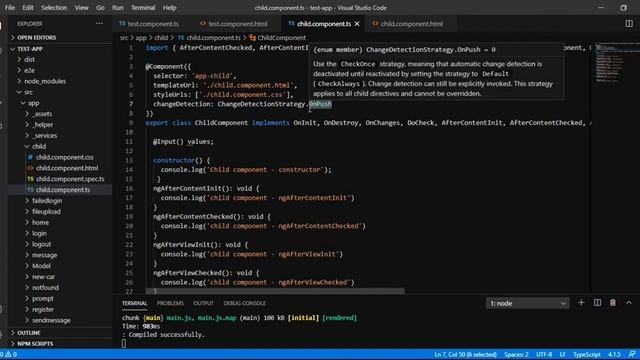Collapse the src folder
640x360 pixels.
click(60, 92)
